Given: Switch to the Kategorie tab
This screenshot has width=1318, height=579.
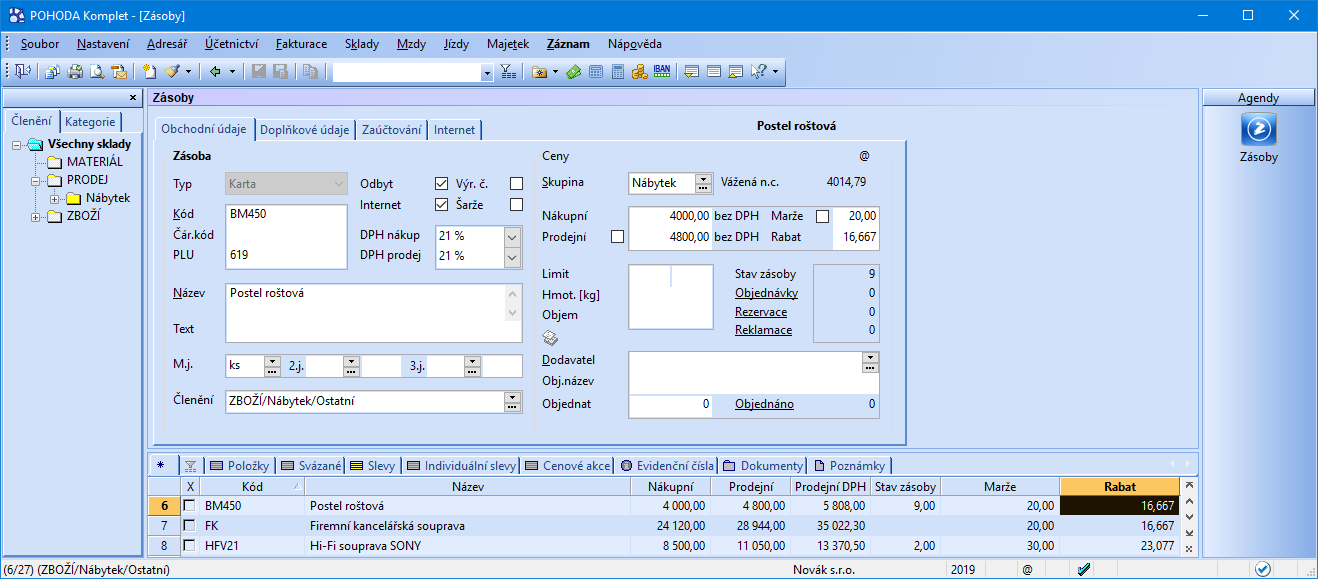Looking at the screenshot, I should [x=91, y=122].
